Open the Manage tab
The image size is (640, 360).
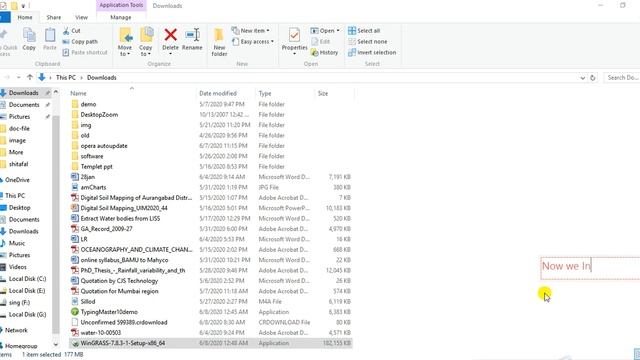121,17
